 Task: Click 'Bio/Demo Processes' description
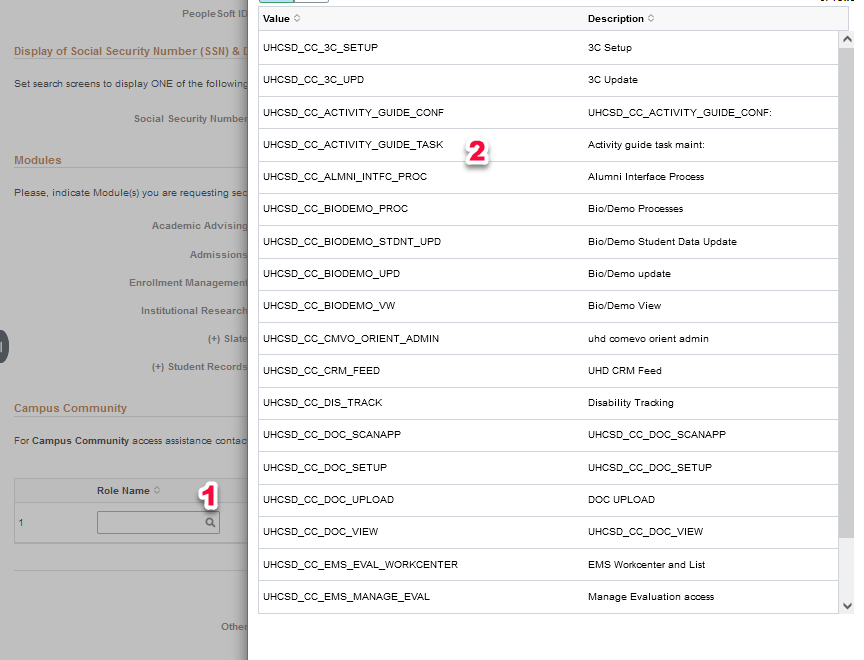point(635,208)
